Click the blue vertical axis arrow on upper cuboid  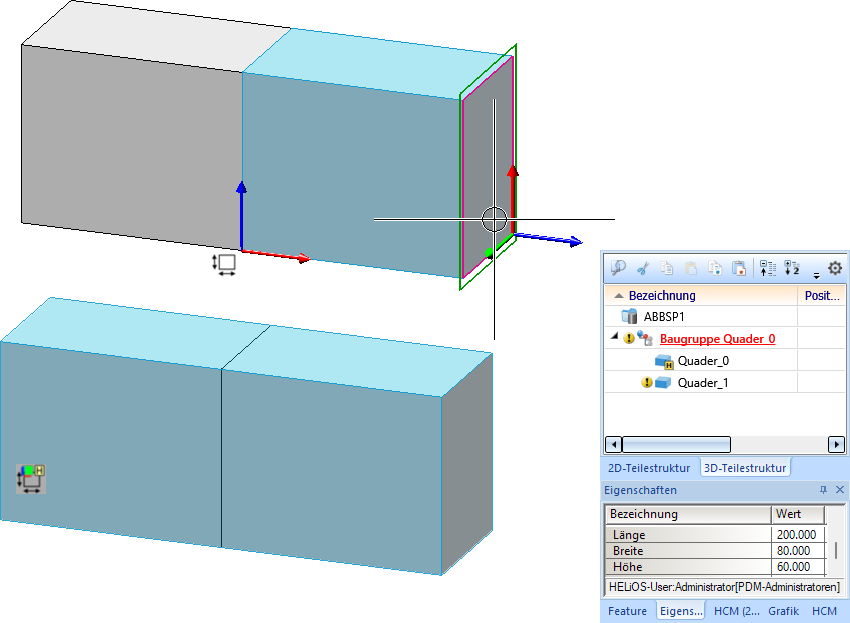(x=241, y=215)
